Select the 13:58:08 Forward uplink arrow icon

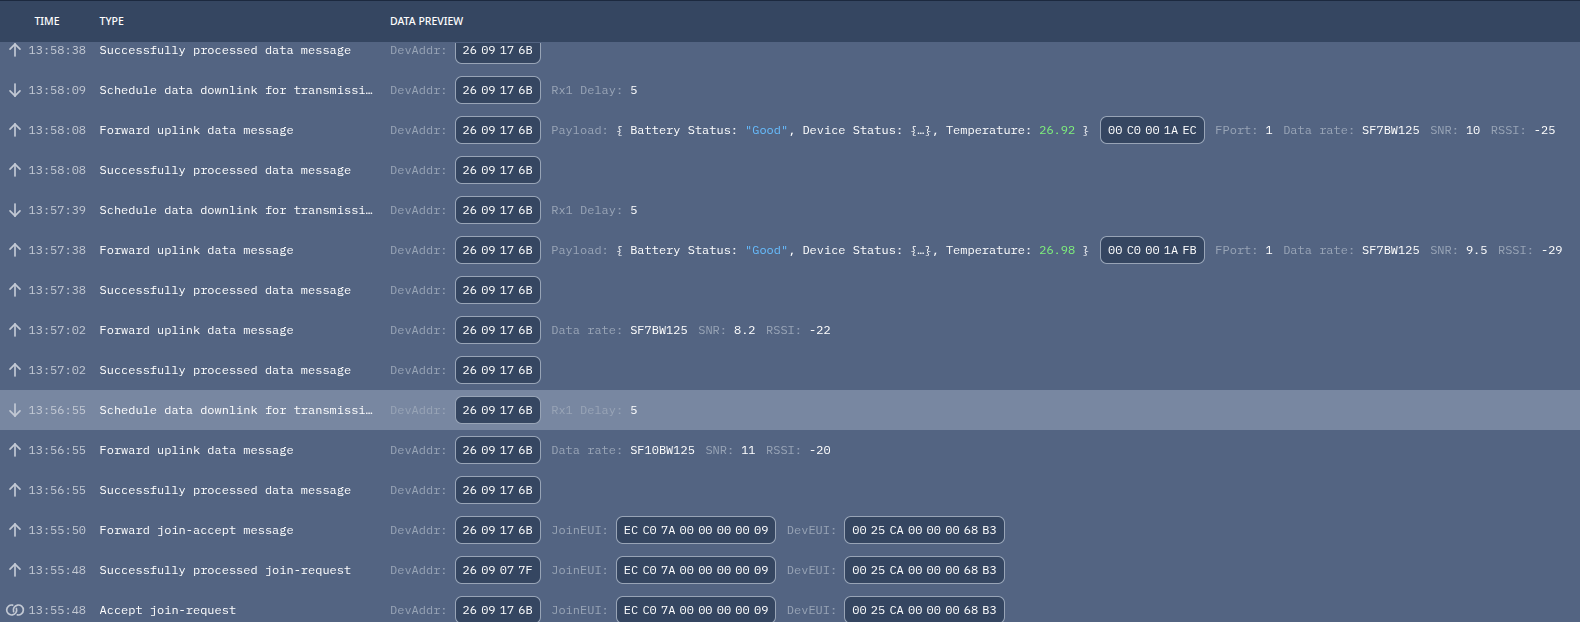[15, 130]
